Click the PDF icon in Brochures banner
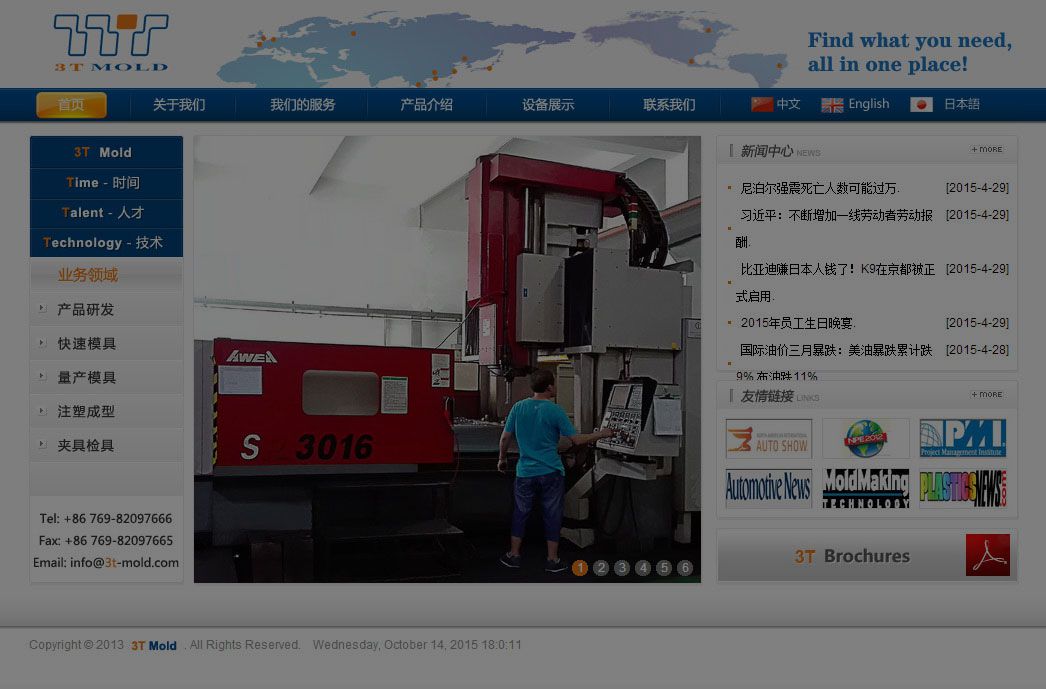1046x689 pixels. pyautogui.click(x=987, y=555)
